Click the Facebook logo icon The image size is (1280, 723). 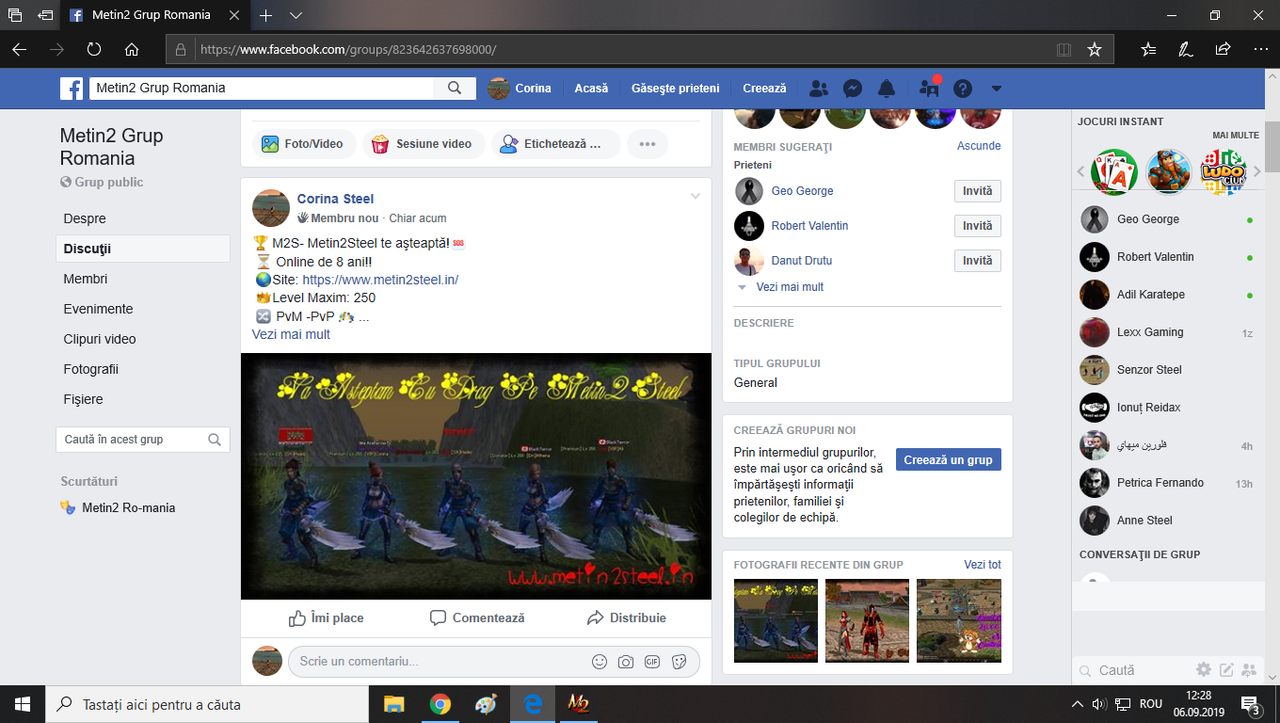point(72,88)
